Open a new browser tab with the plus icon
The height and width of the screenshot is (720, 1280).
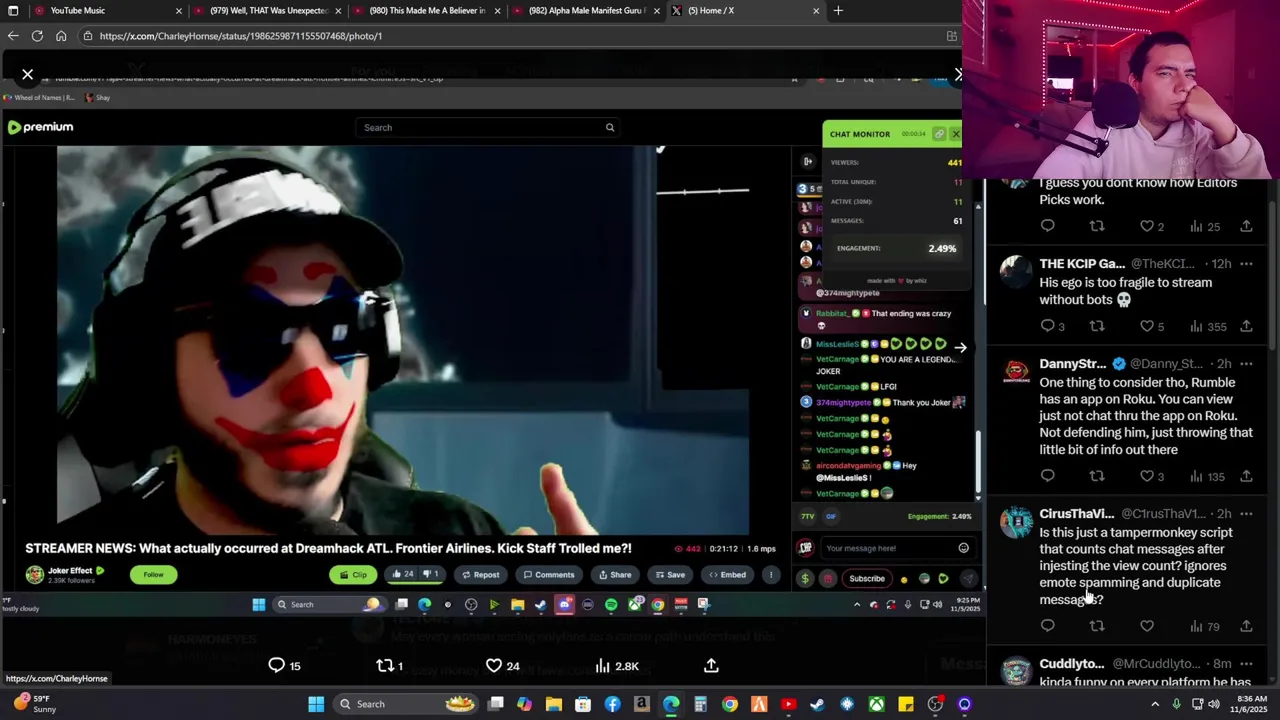(x=838, y=11)
